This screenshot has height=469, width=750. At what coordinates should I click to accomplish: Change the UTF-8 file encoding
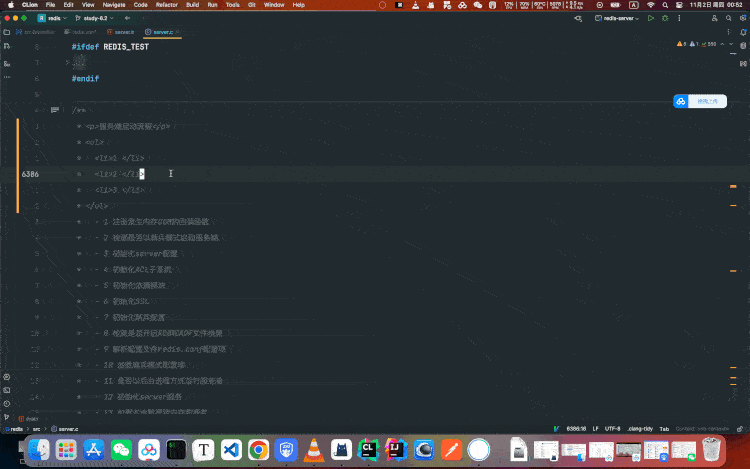(x=612, y=428)
